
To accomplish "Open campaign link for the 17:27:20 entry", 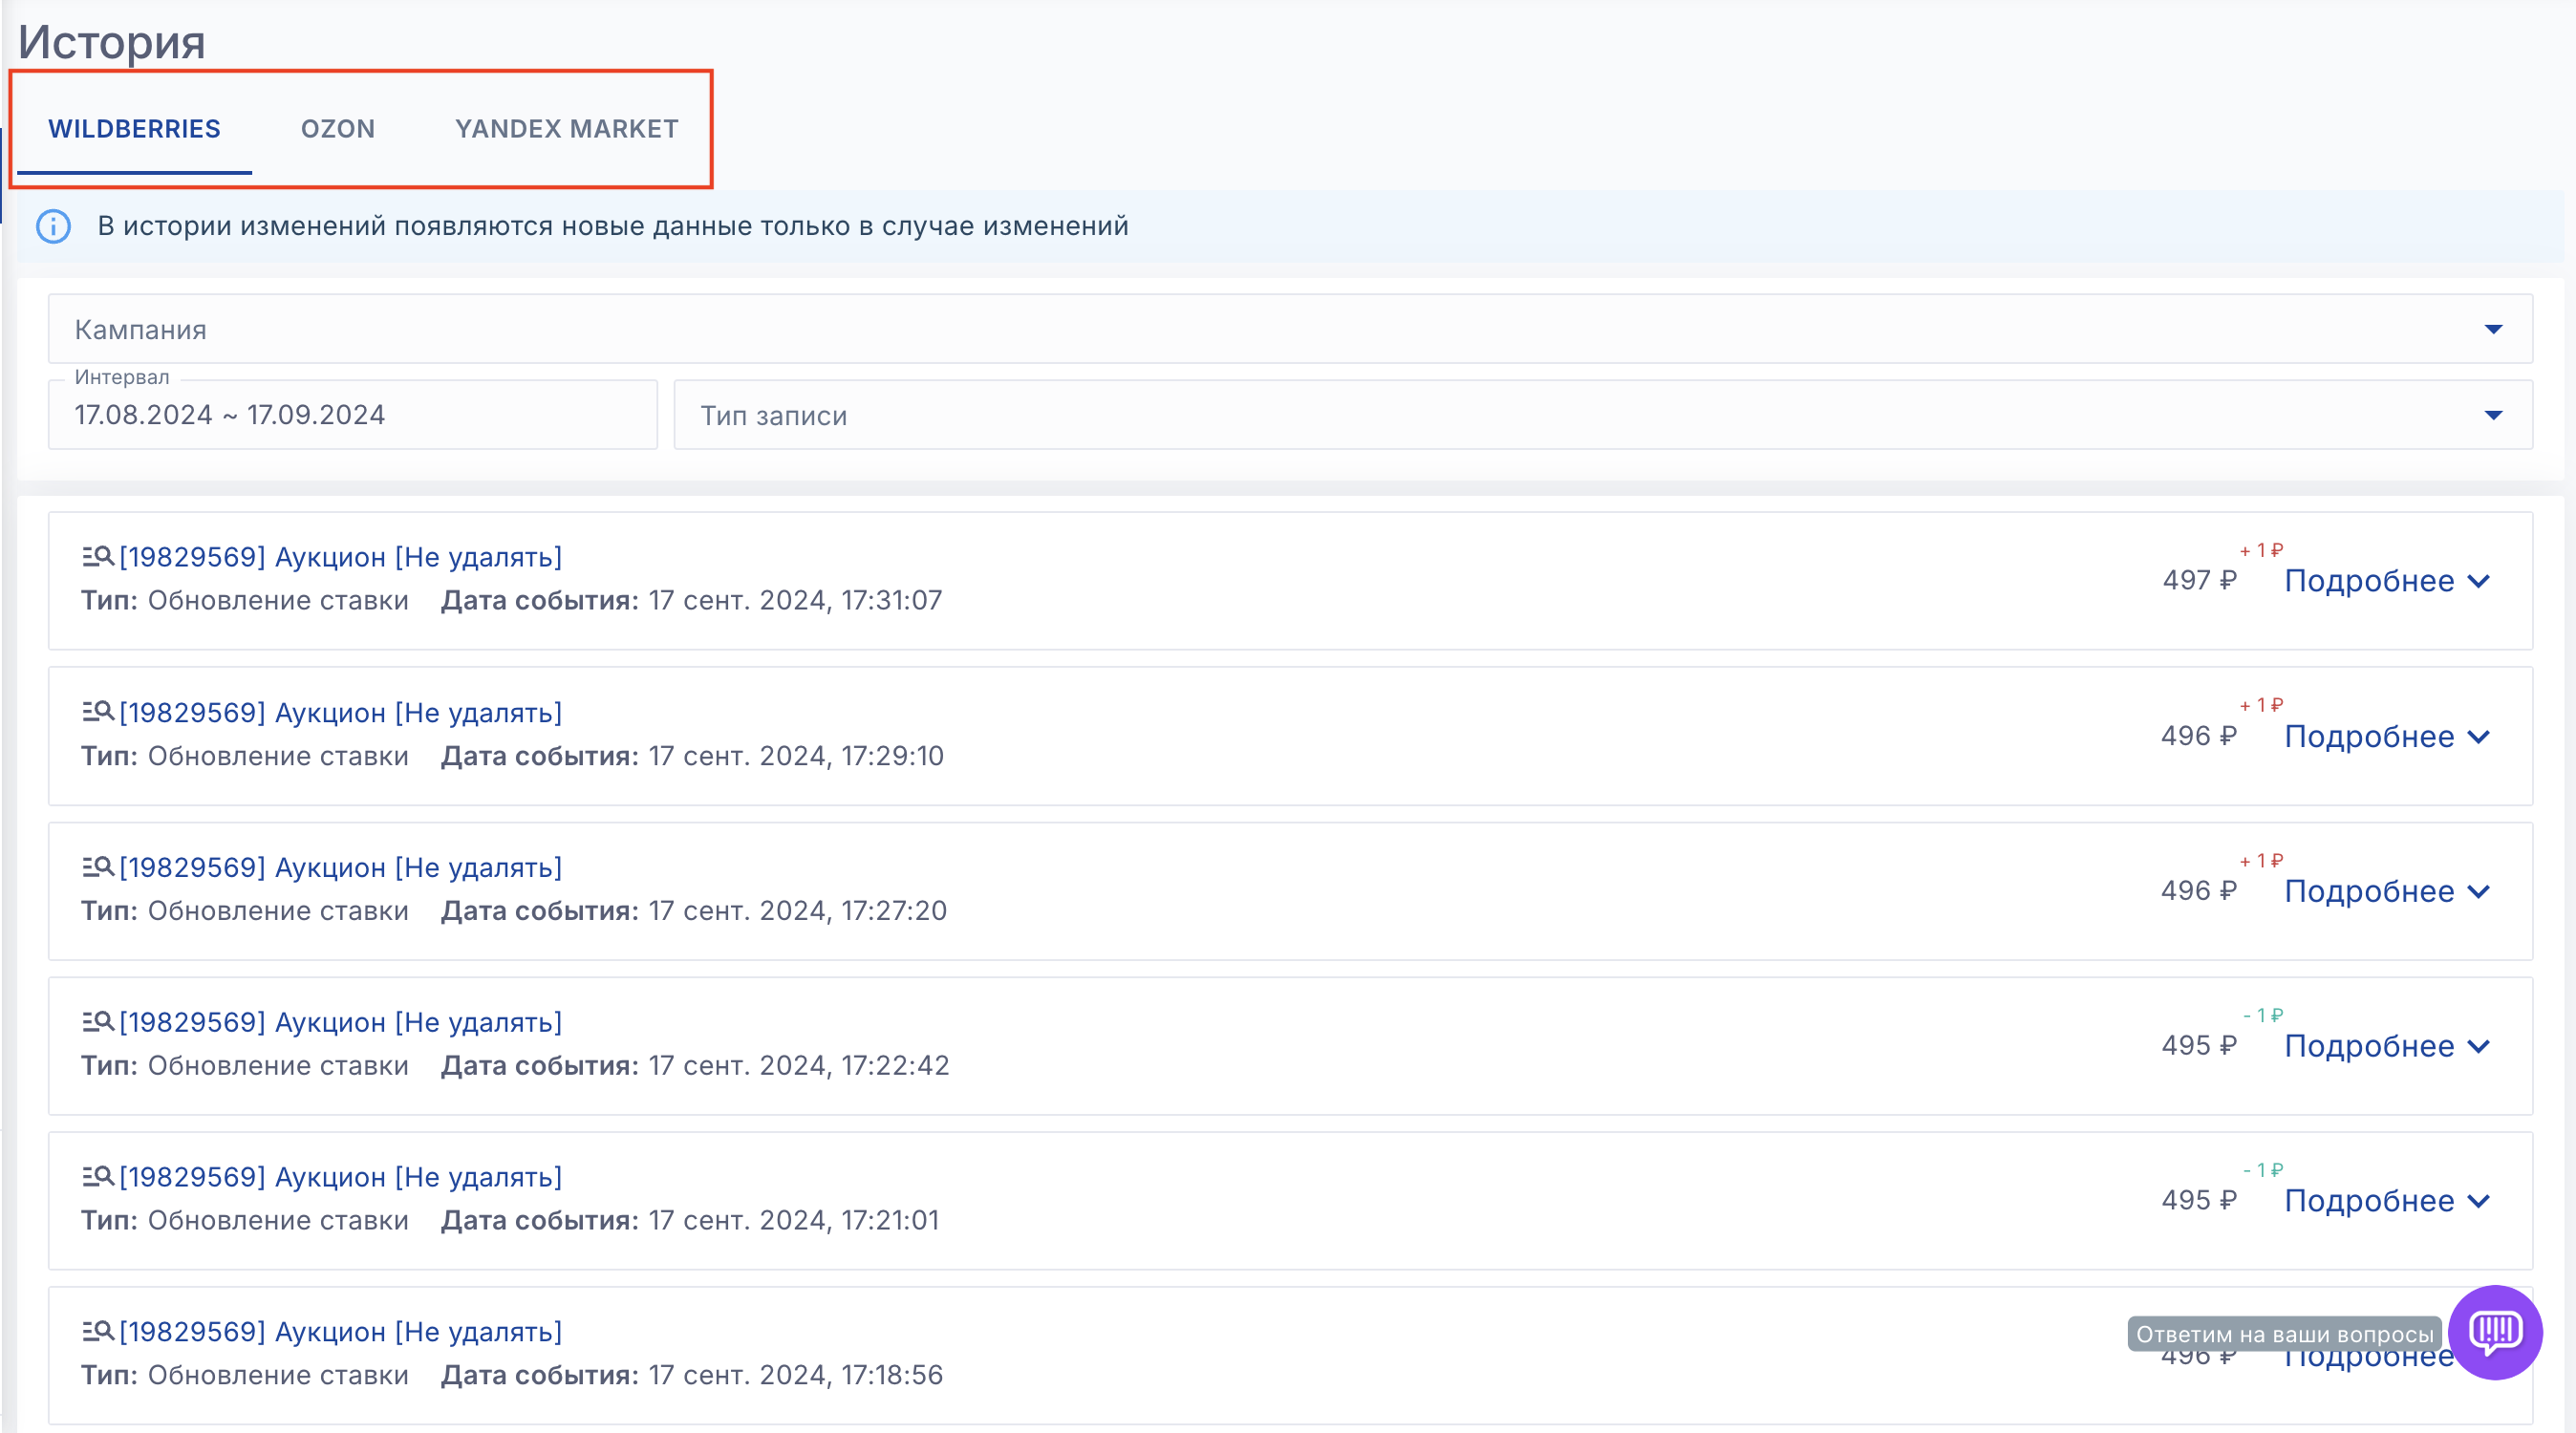I will [340, 867].
